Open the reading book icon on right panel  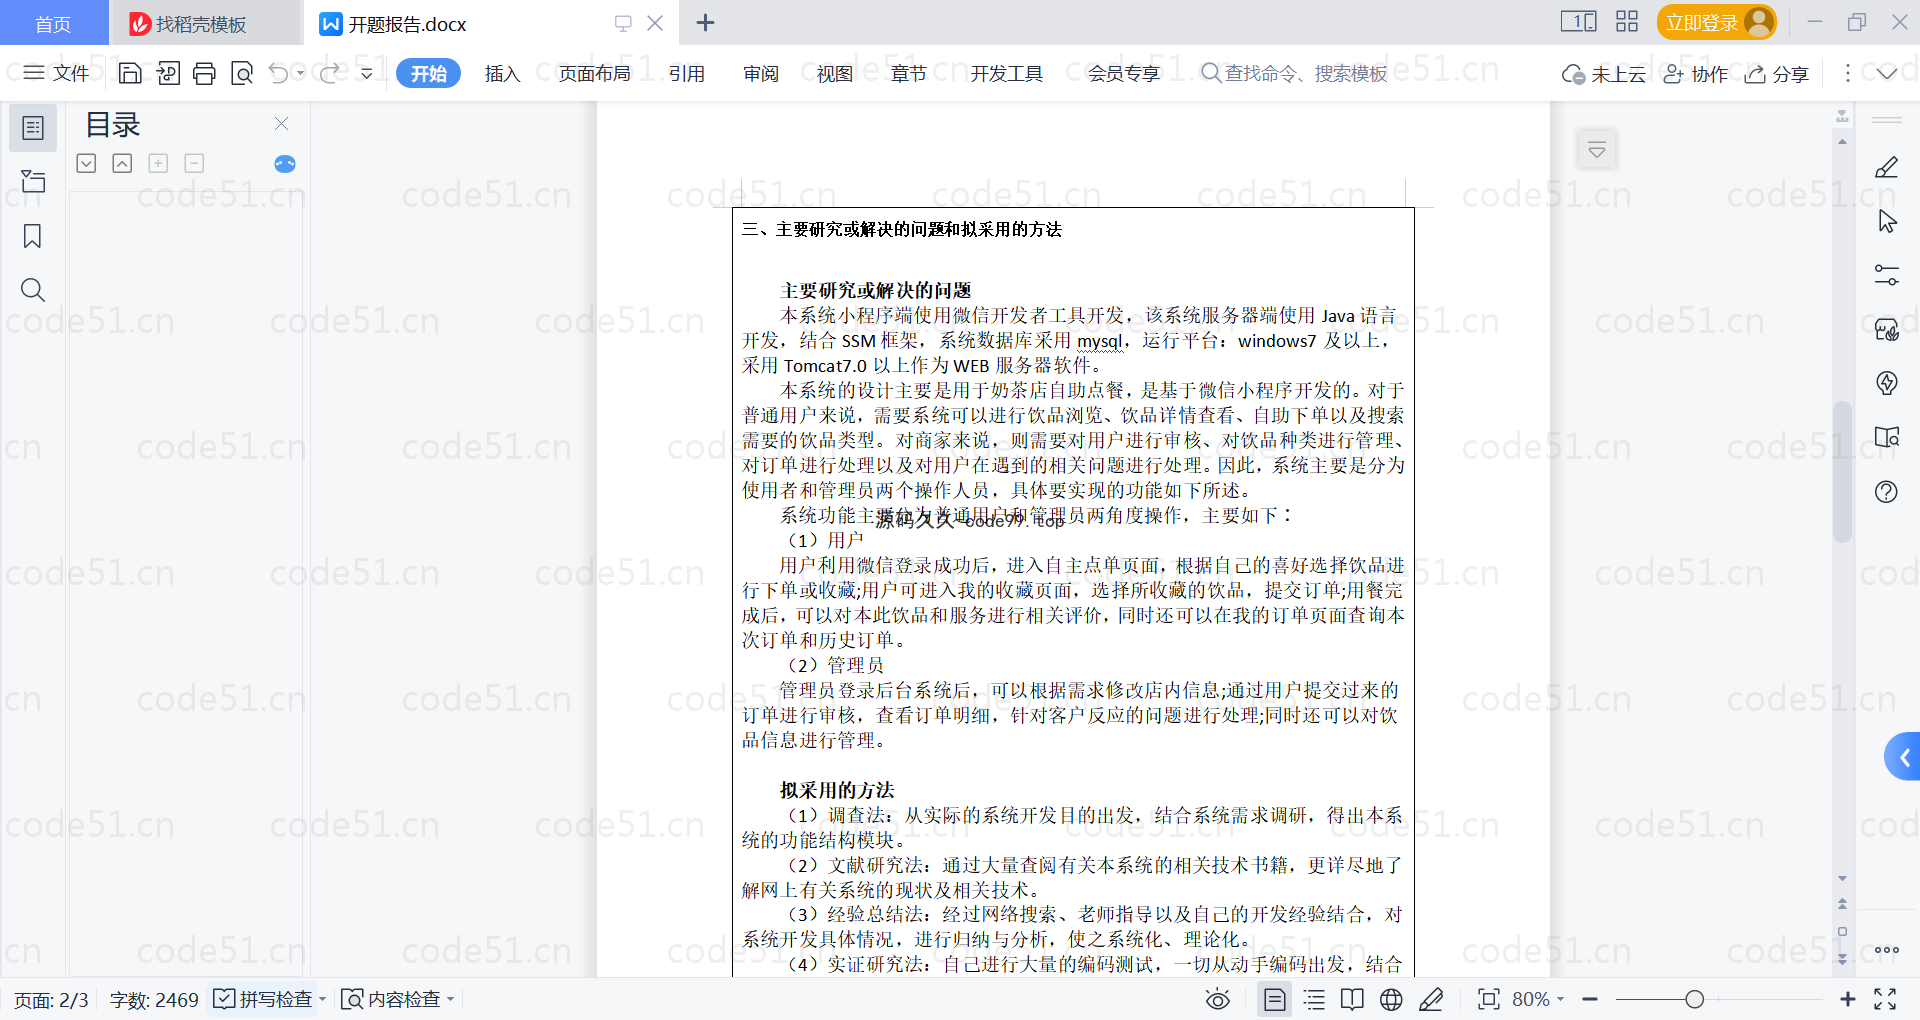[1887, 437]
